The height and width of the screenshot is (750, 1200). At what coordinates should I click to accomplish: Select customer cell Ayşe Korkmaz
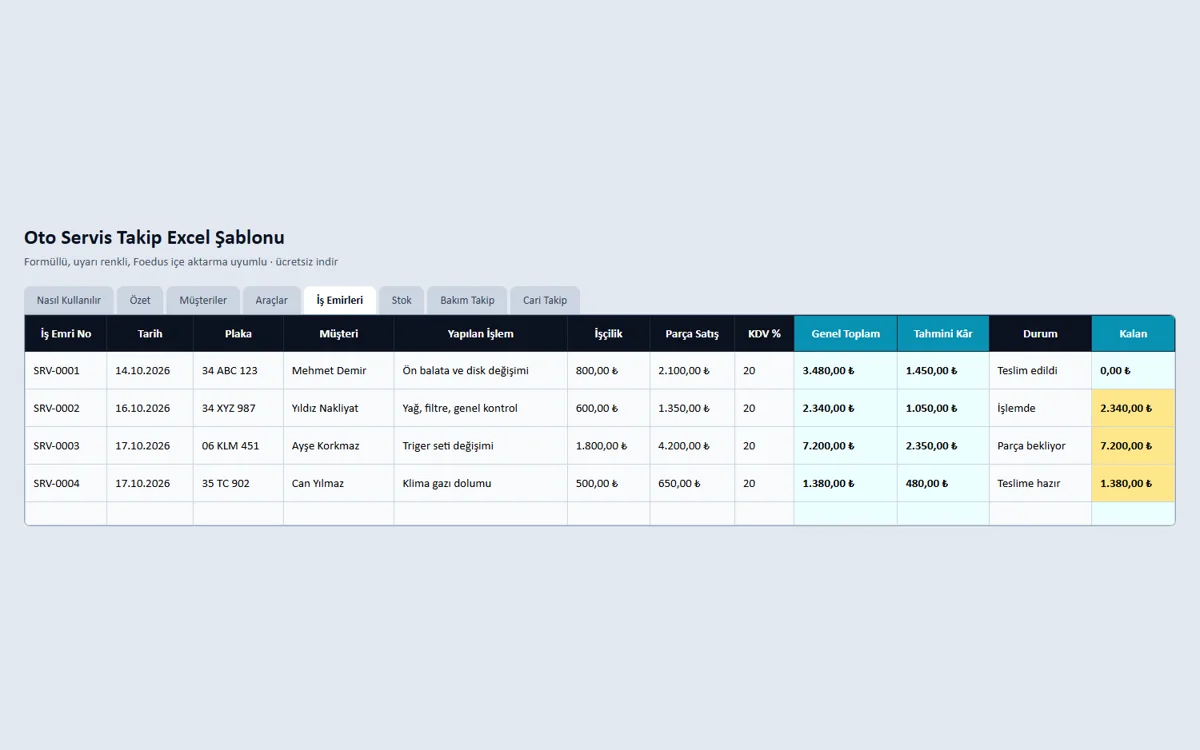pyautogui.click(x=339, y=446)
